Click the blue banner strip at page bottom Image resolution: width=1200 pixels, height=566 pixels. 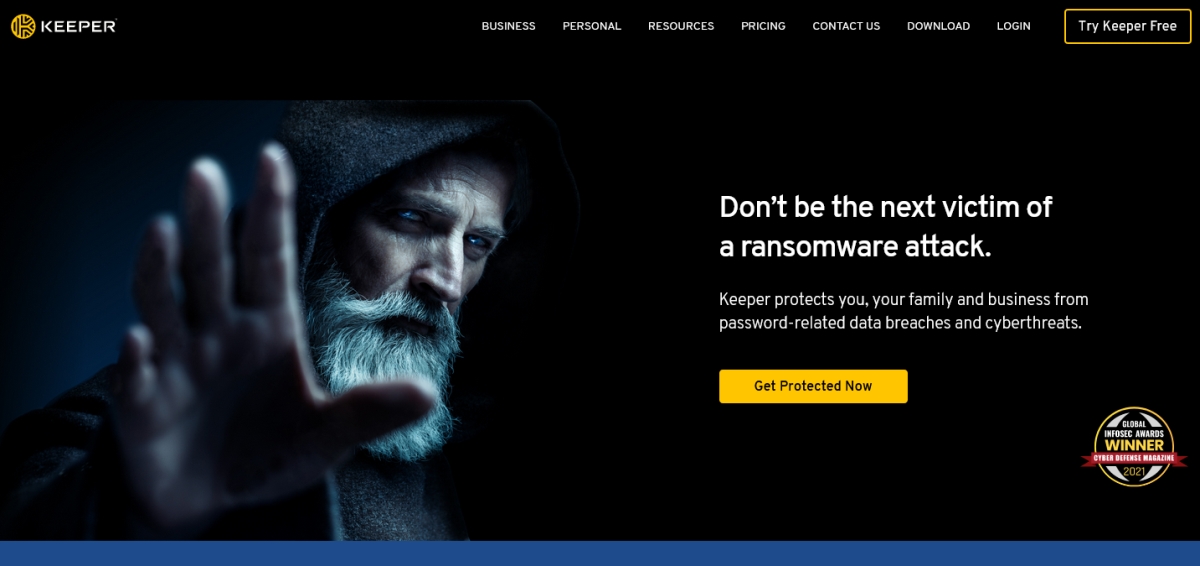(x=600, y=553)
